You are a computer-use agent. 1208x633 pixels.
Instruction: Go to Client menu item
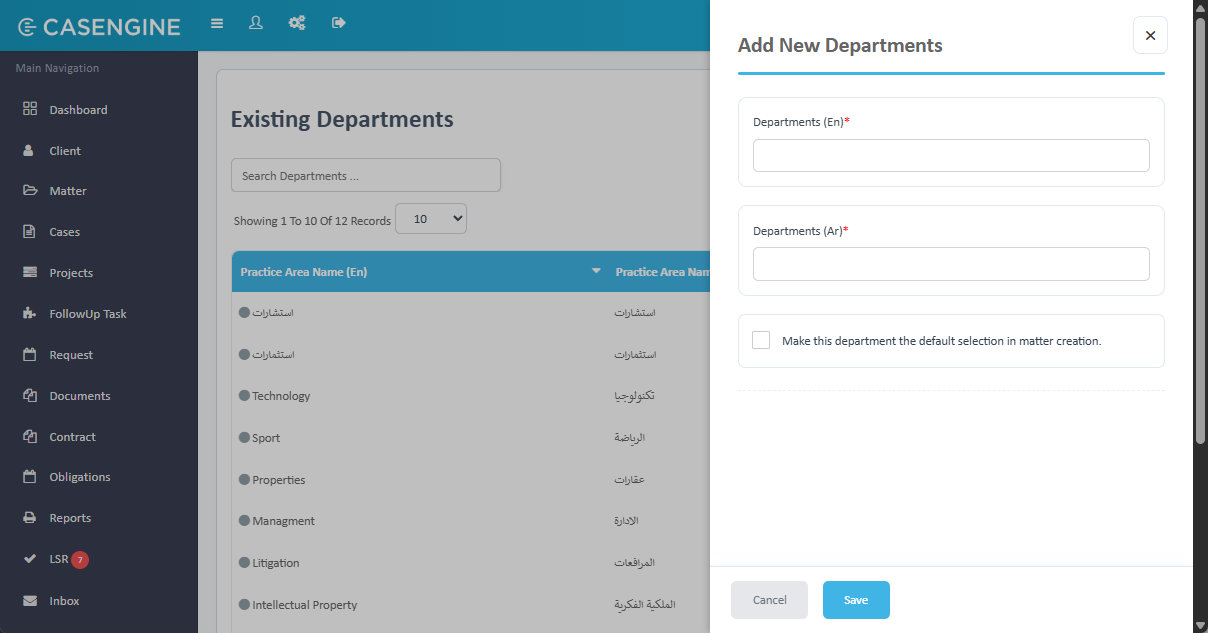point(65,151)
